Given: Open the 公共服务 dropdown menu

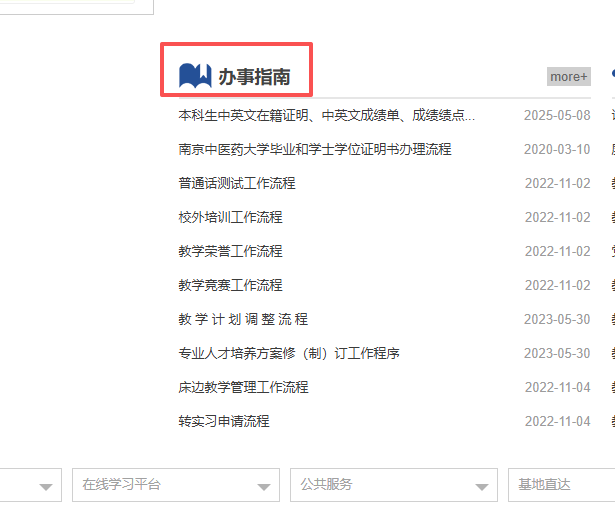Looking at the screenshot, I should (393, 485).
